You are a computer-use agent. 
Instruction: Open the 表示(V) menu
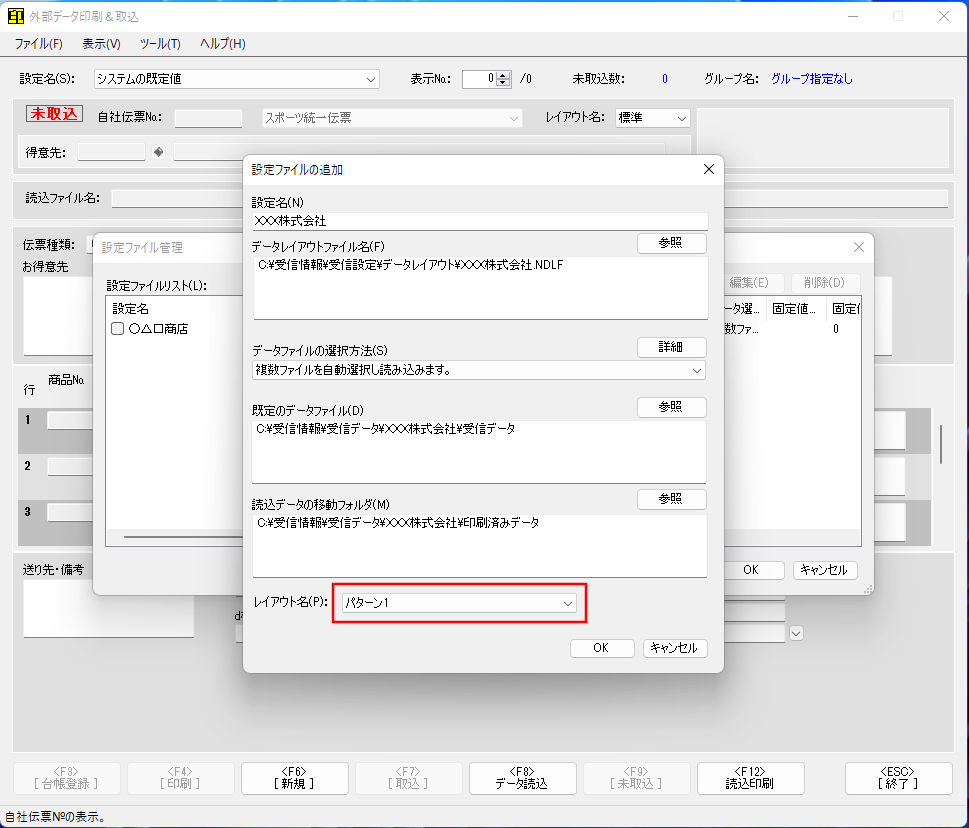click(101, 44)
